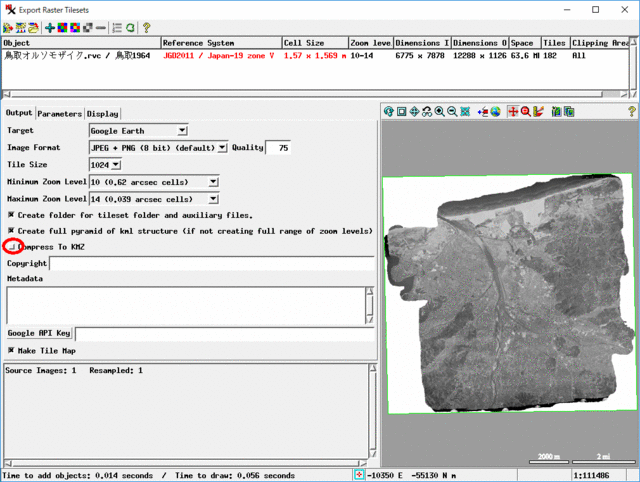640x482 pixels.
Task: Click the zoom-to-extents teal arrows icon
Action: pyautogui.click(x=465, y=111)
